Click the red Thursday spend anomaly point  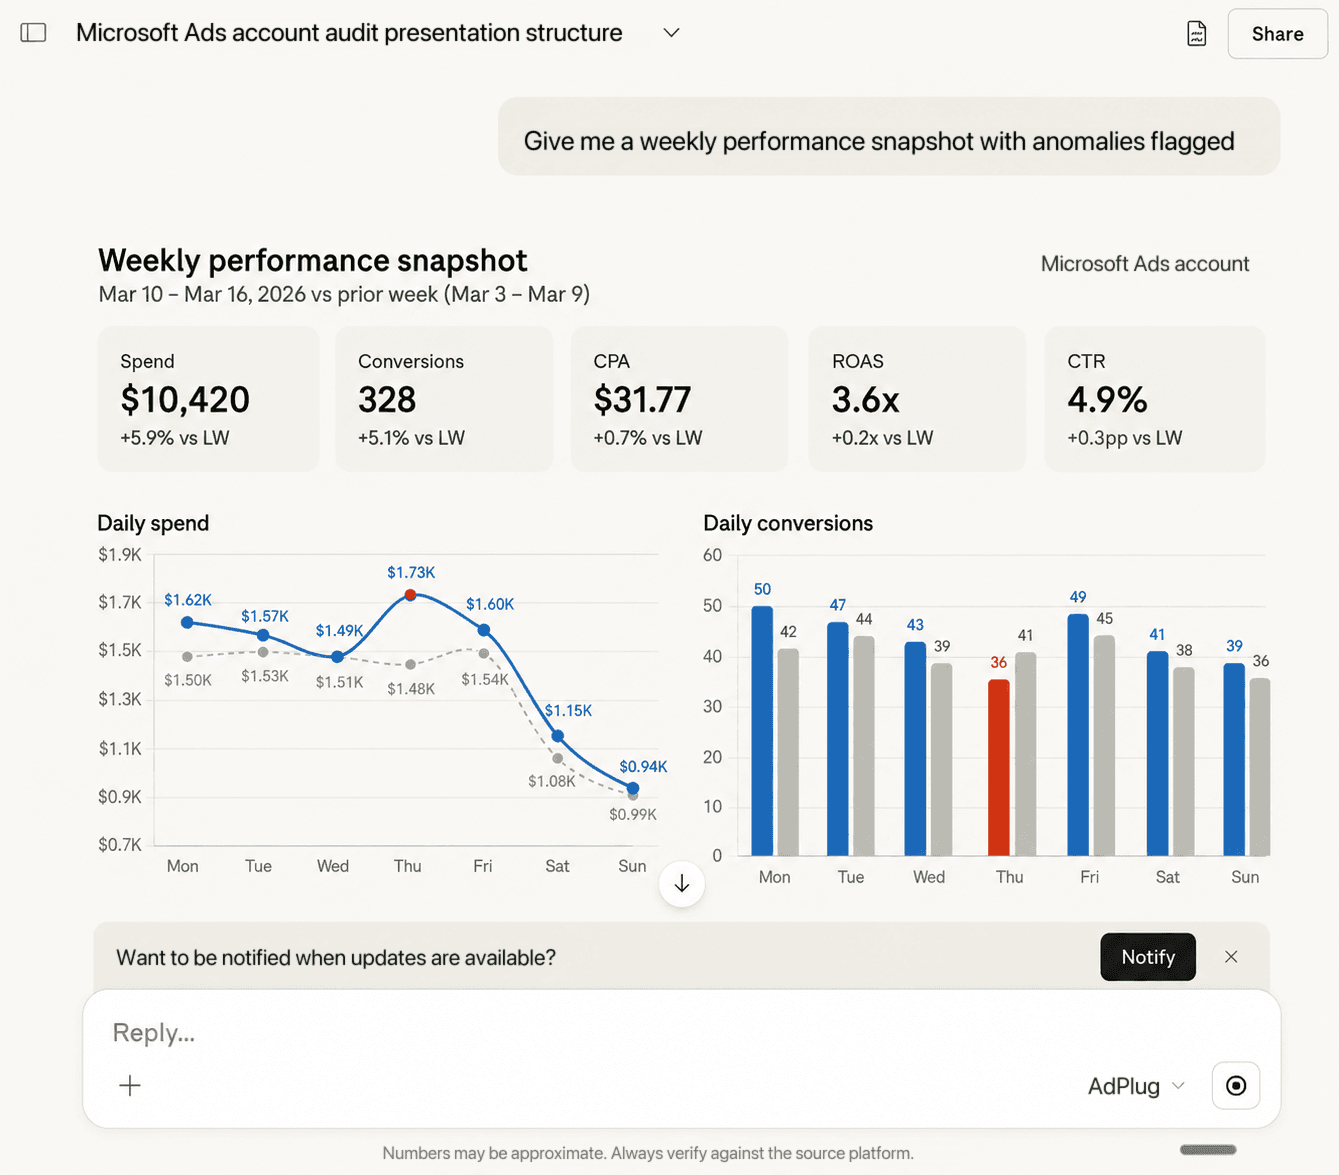point(410,595)
